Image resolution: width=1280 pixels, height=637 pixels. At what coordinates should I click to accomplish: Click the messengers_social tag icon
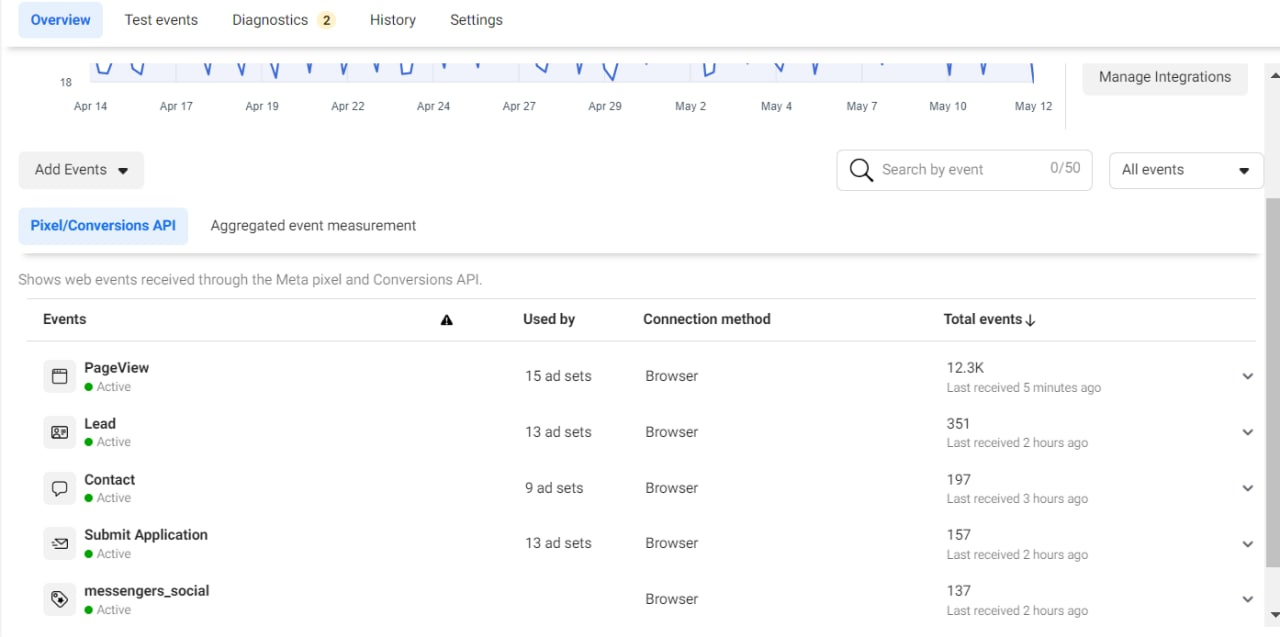[59, 600]
